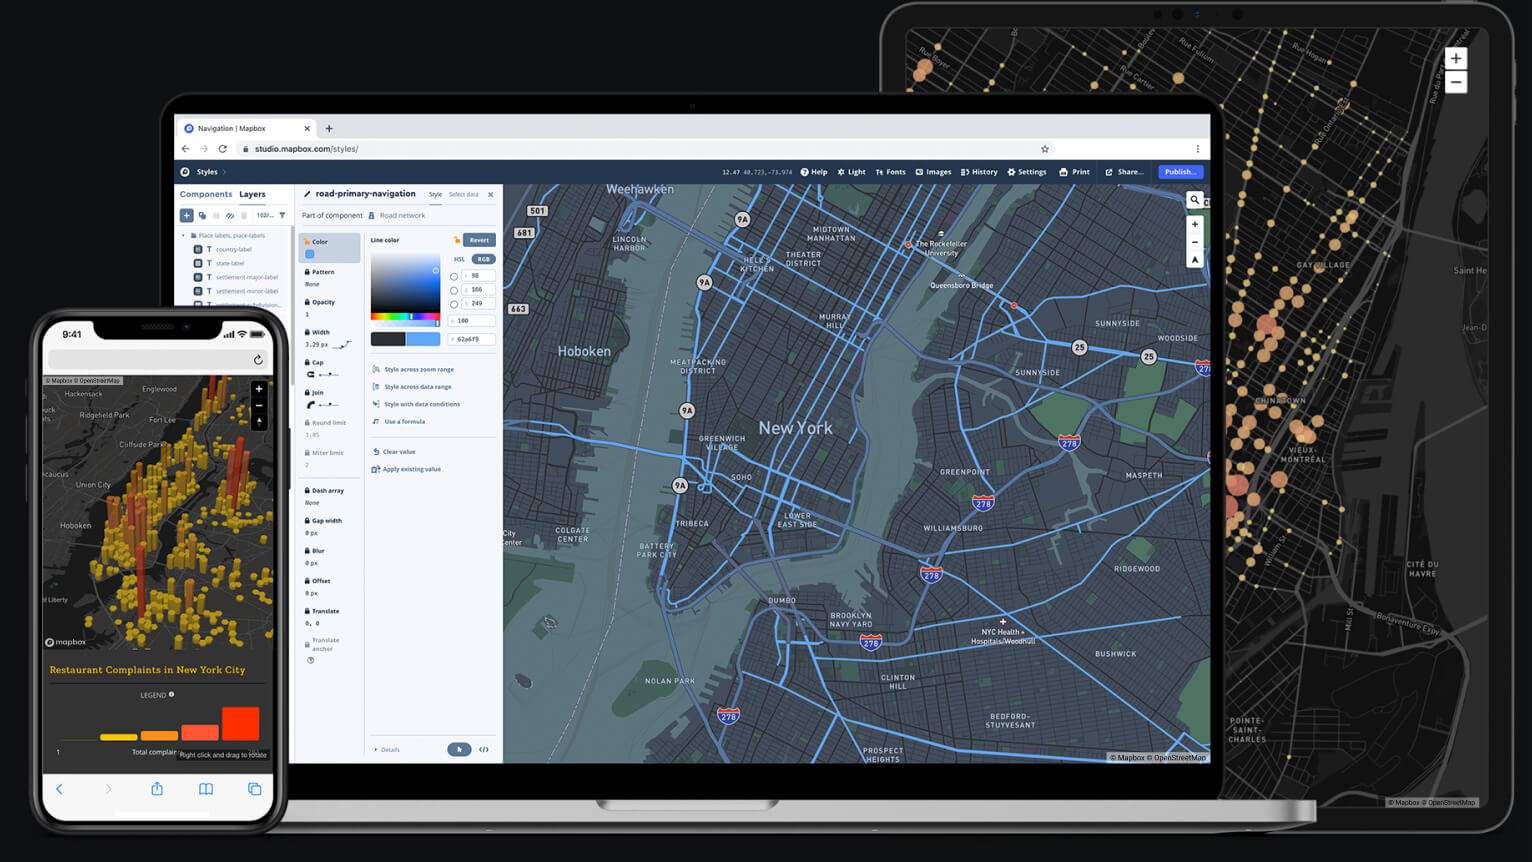This screenshot has height=862, width=1532.
Task: Reload the page in the phone browser
Action: click(x=258, y=360)
